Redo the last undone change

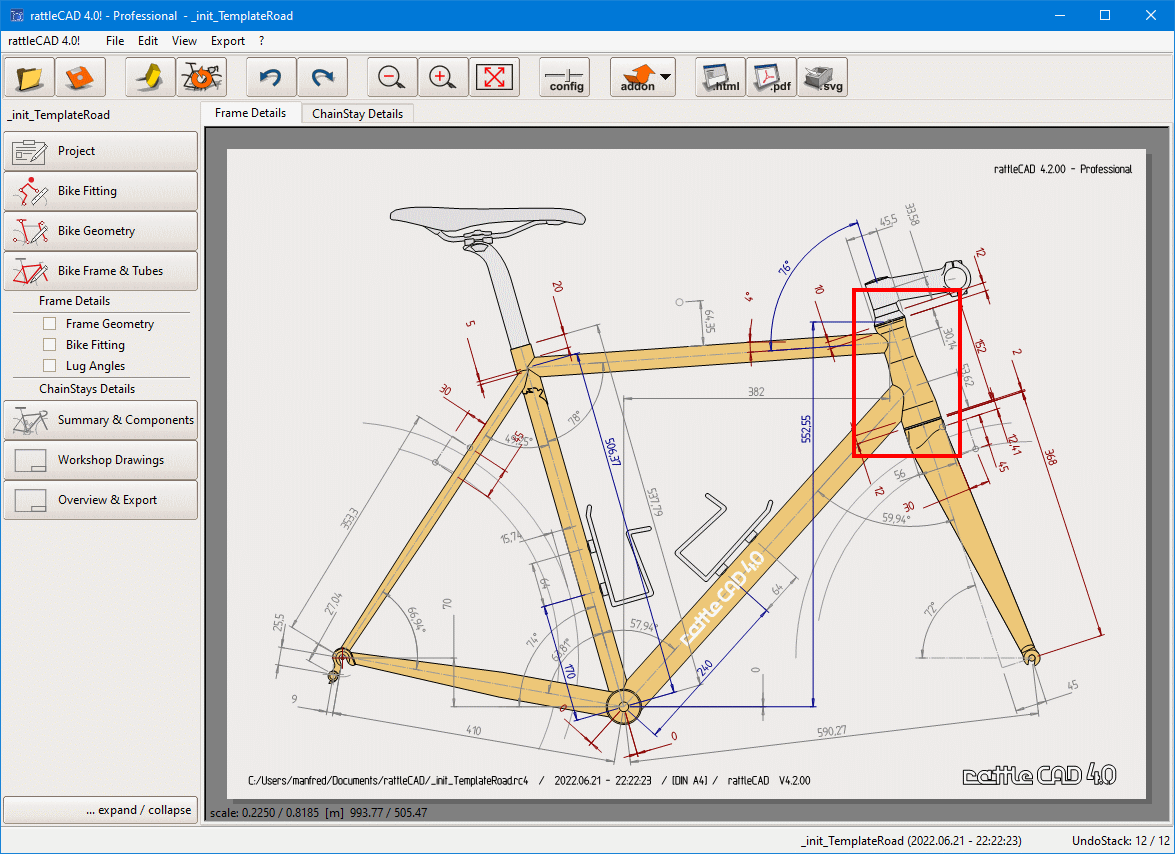tap(322, 77)
